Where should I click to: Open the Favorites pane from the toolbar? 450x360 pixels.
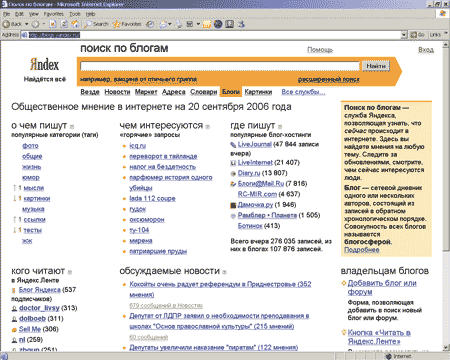coord(127,24)
